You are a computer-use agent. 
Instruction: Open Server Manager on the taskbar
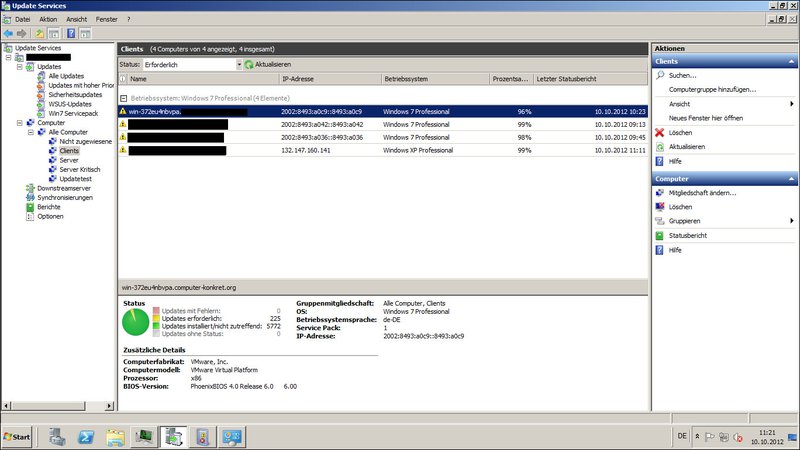(x=57, y=437)
